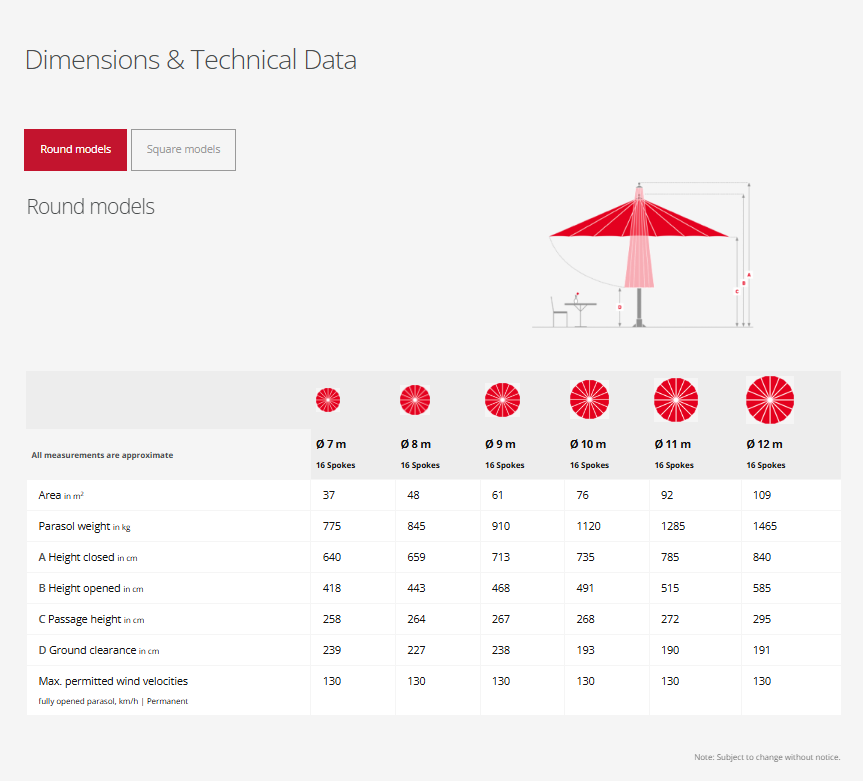Screen dimensions: 863x781
Task: Select the Ø 12 m column header
Action: pyautogui.click(x=765, y=444)
